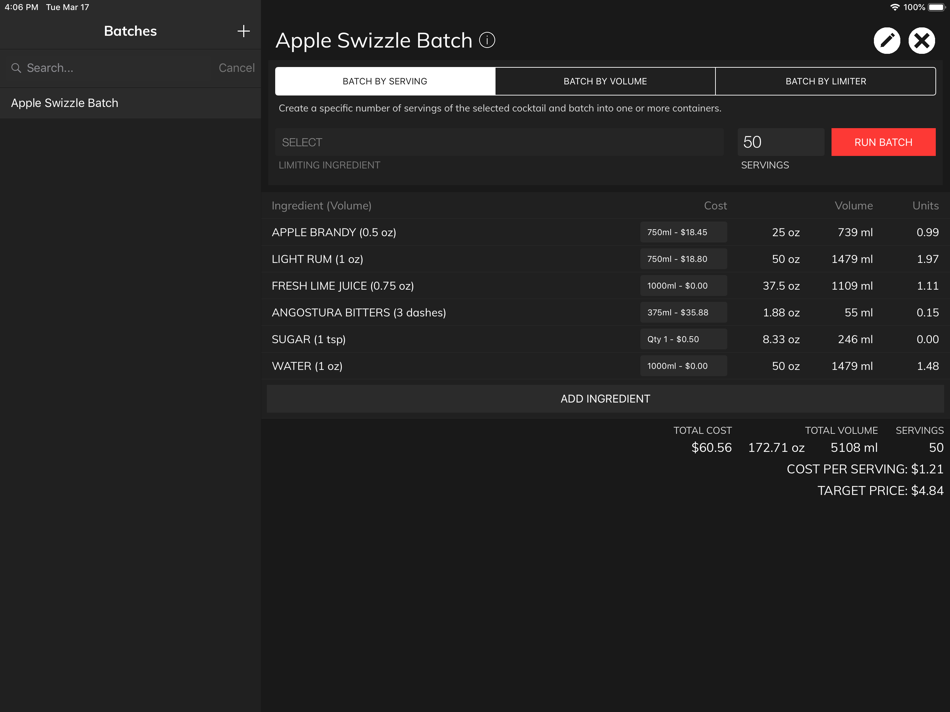Edit batch with the pencil icon
The image size is (950, 712).
(x=886, y=41)
